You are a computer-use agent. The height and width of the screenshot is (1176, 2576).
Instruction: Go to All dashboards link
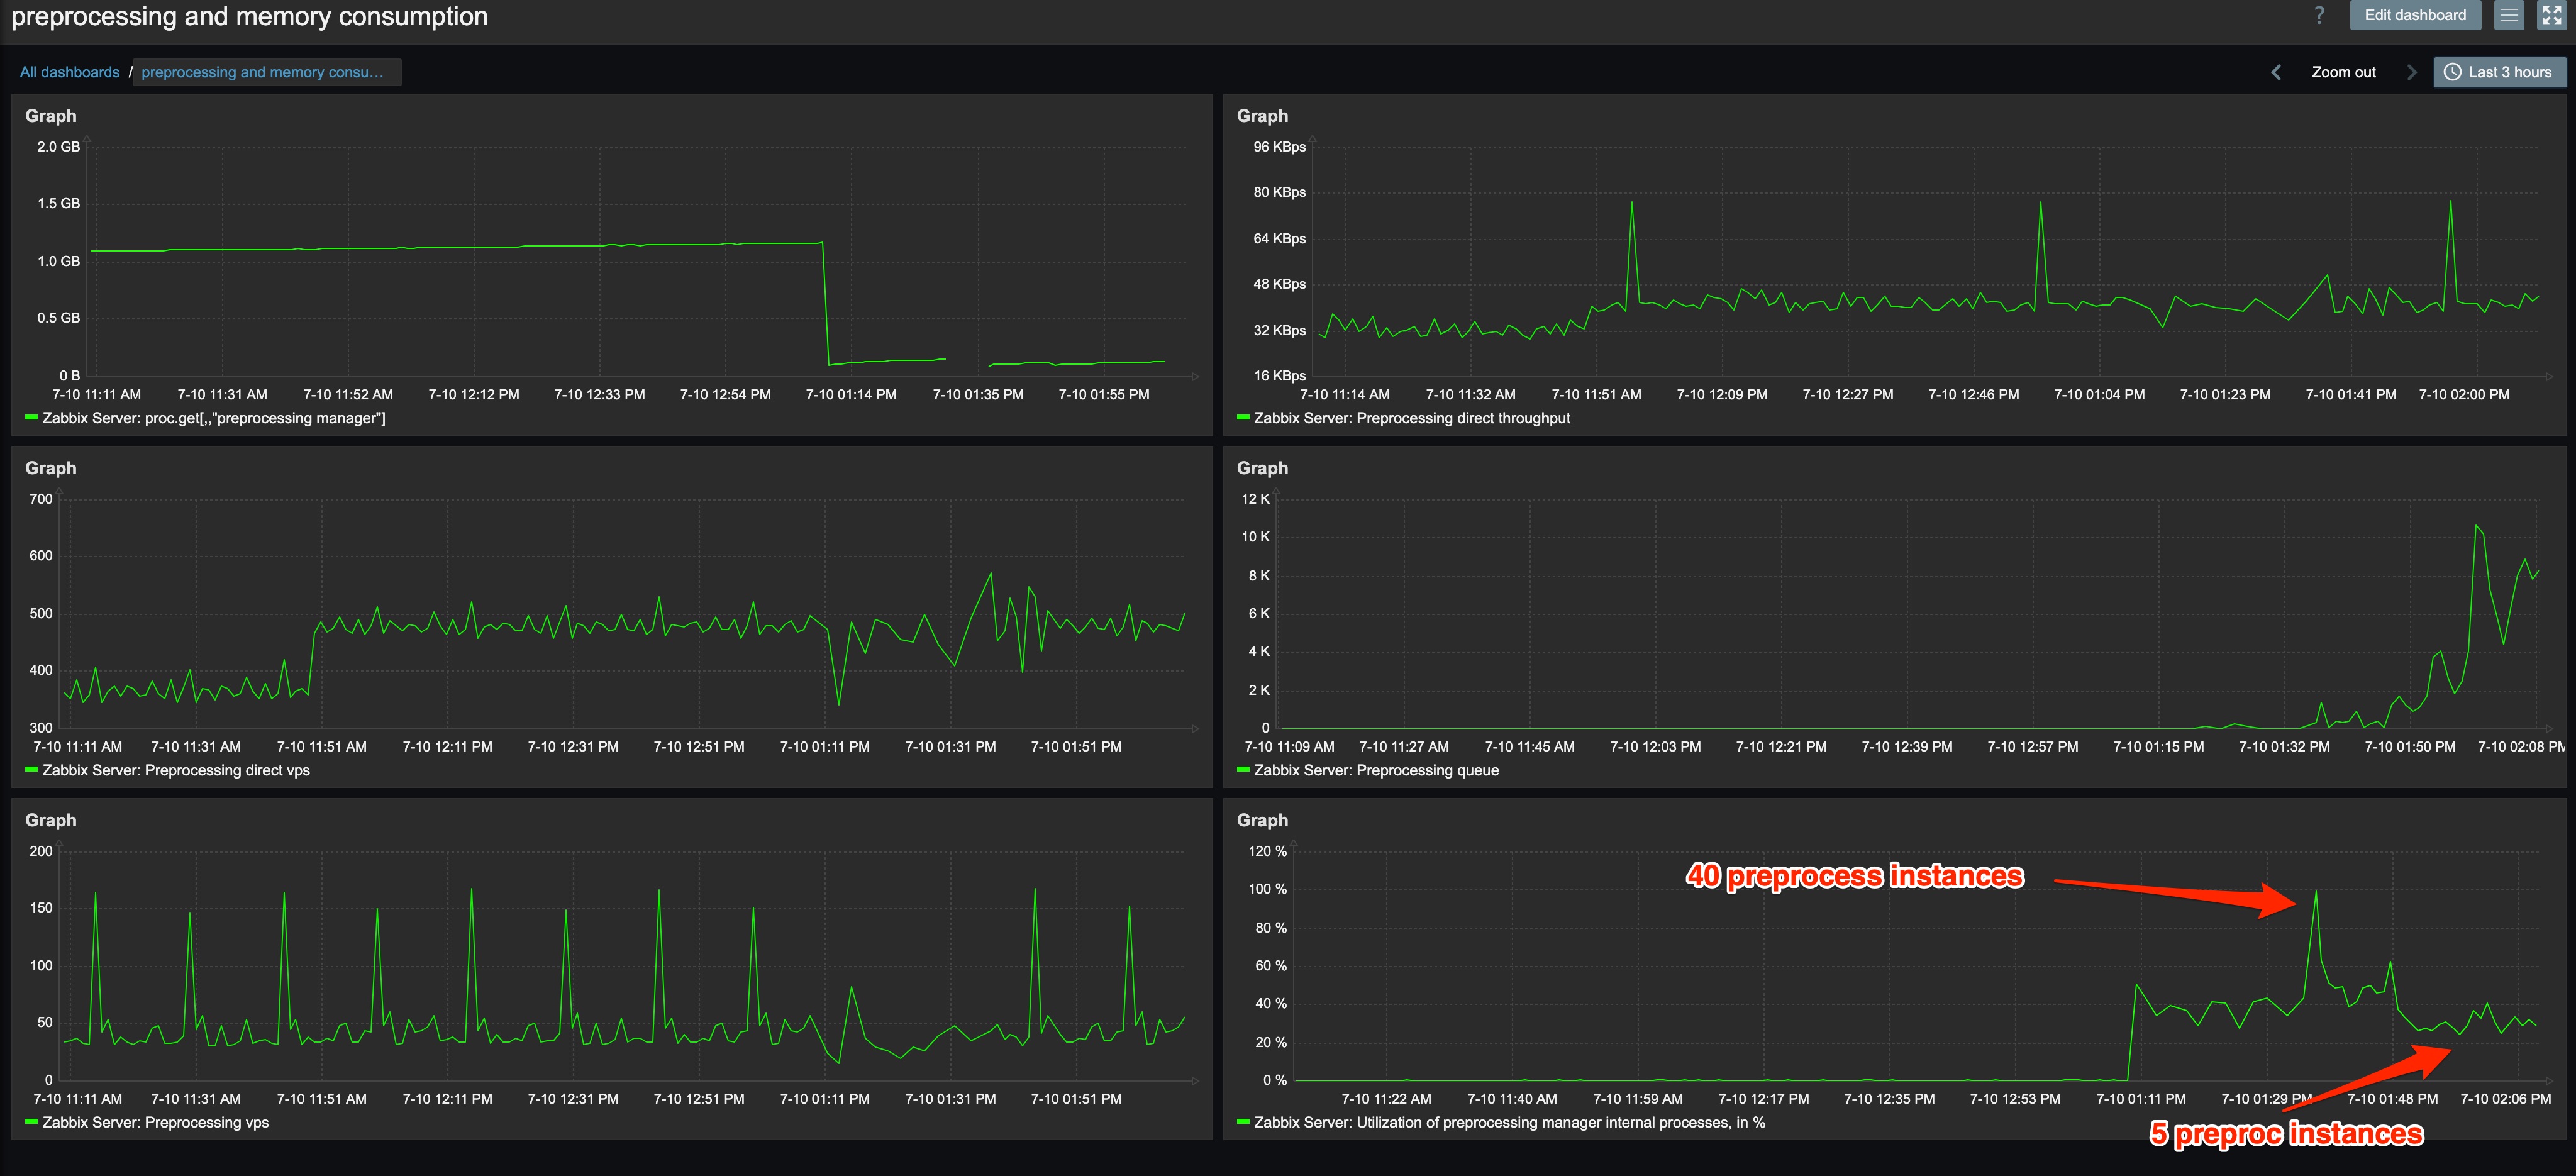(69, 72)
